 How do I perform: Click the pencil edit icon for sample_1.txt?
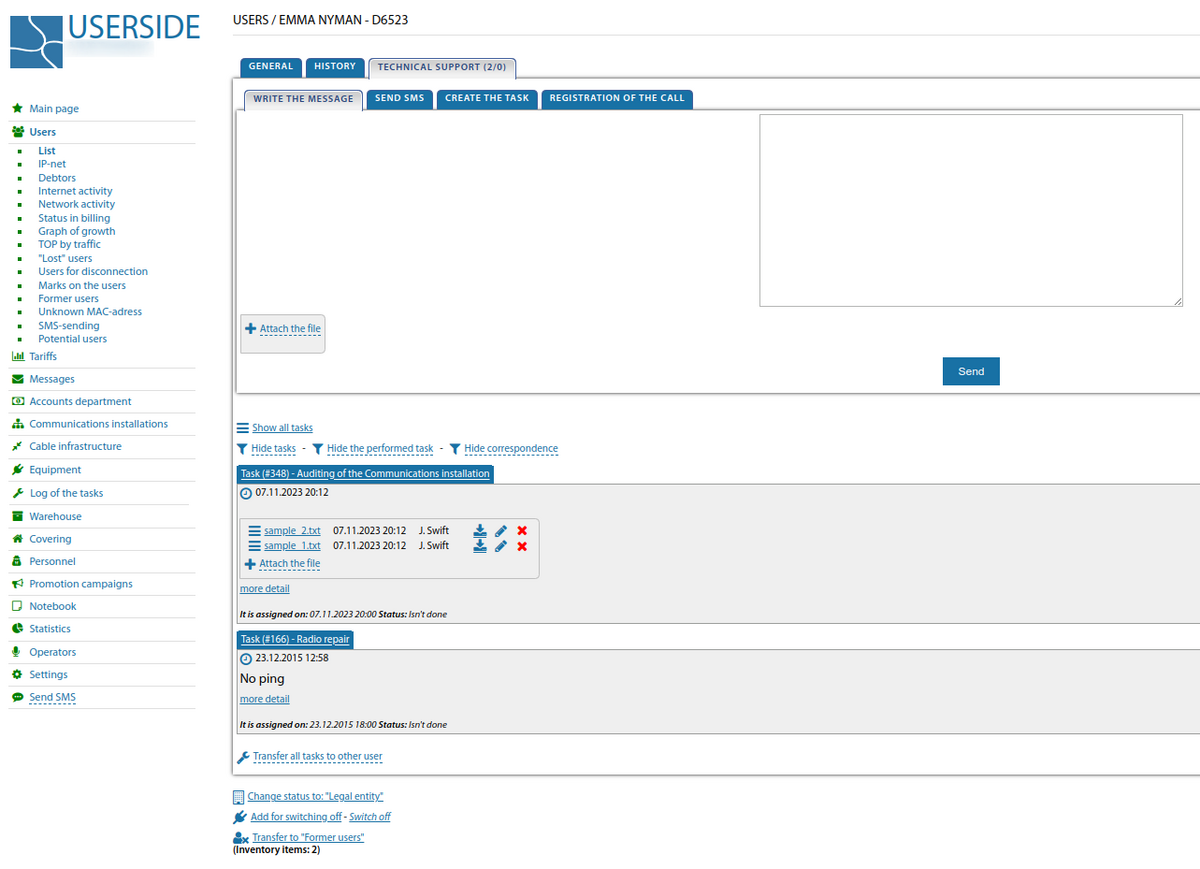click(x=501, y=546)
